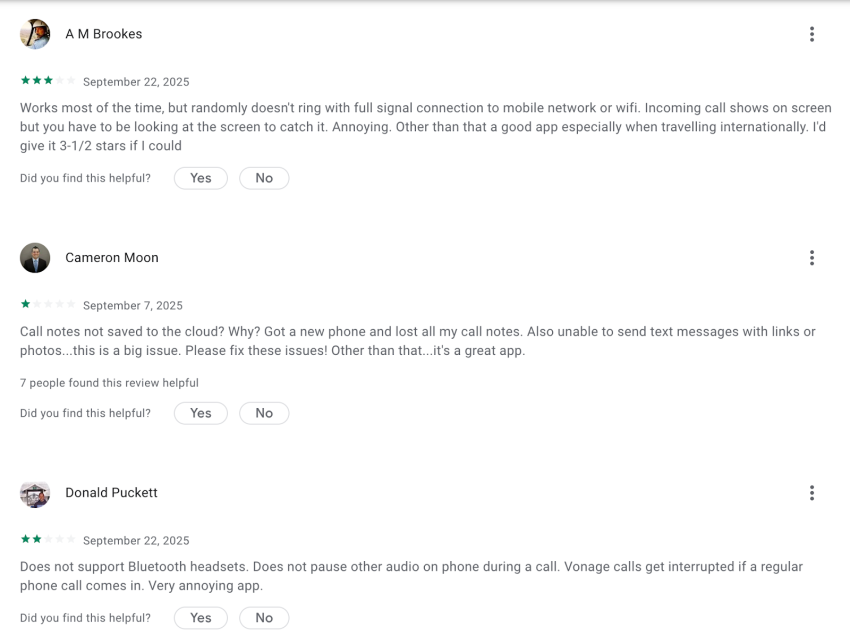Click the two-star rating on Puckett review
Screen dimensions: 850x644
[x=47, y=540]
